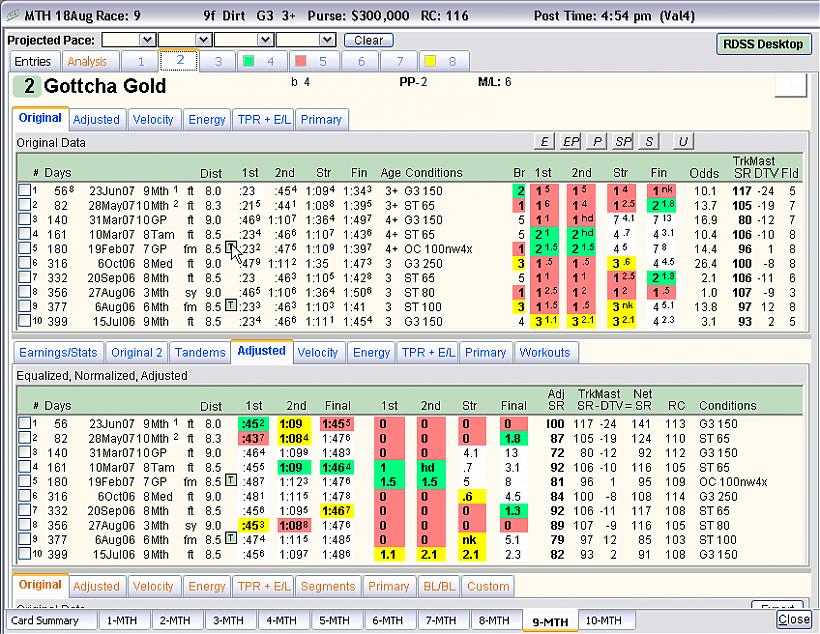Open the fourth Projected Pace dropdown

[x=306, y=40]
